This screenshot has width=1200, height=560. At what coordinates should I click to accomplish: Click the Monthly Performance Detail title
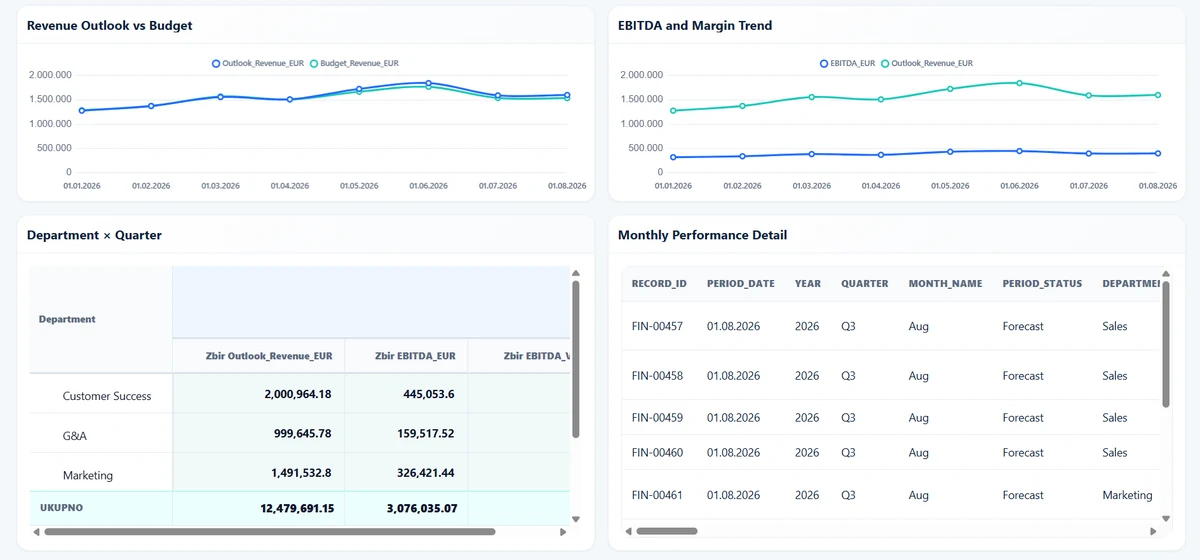[x=702, y=236]
